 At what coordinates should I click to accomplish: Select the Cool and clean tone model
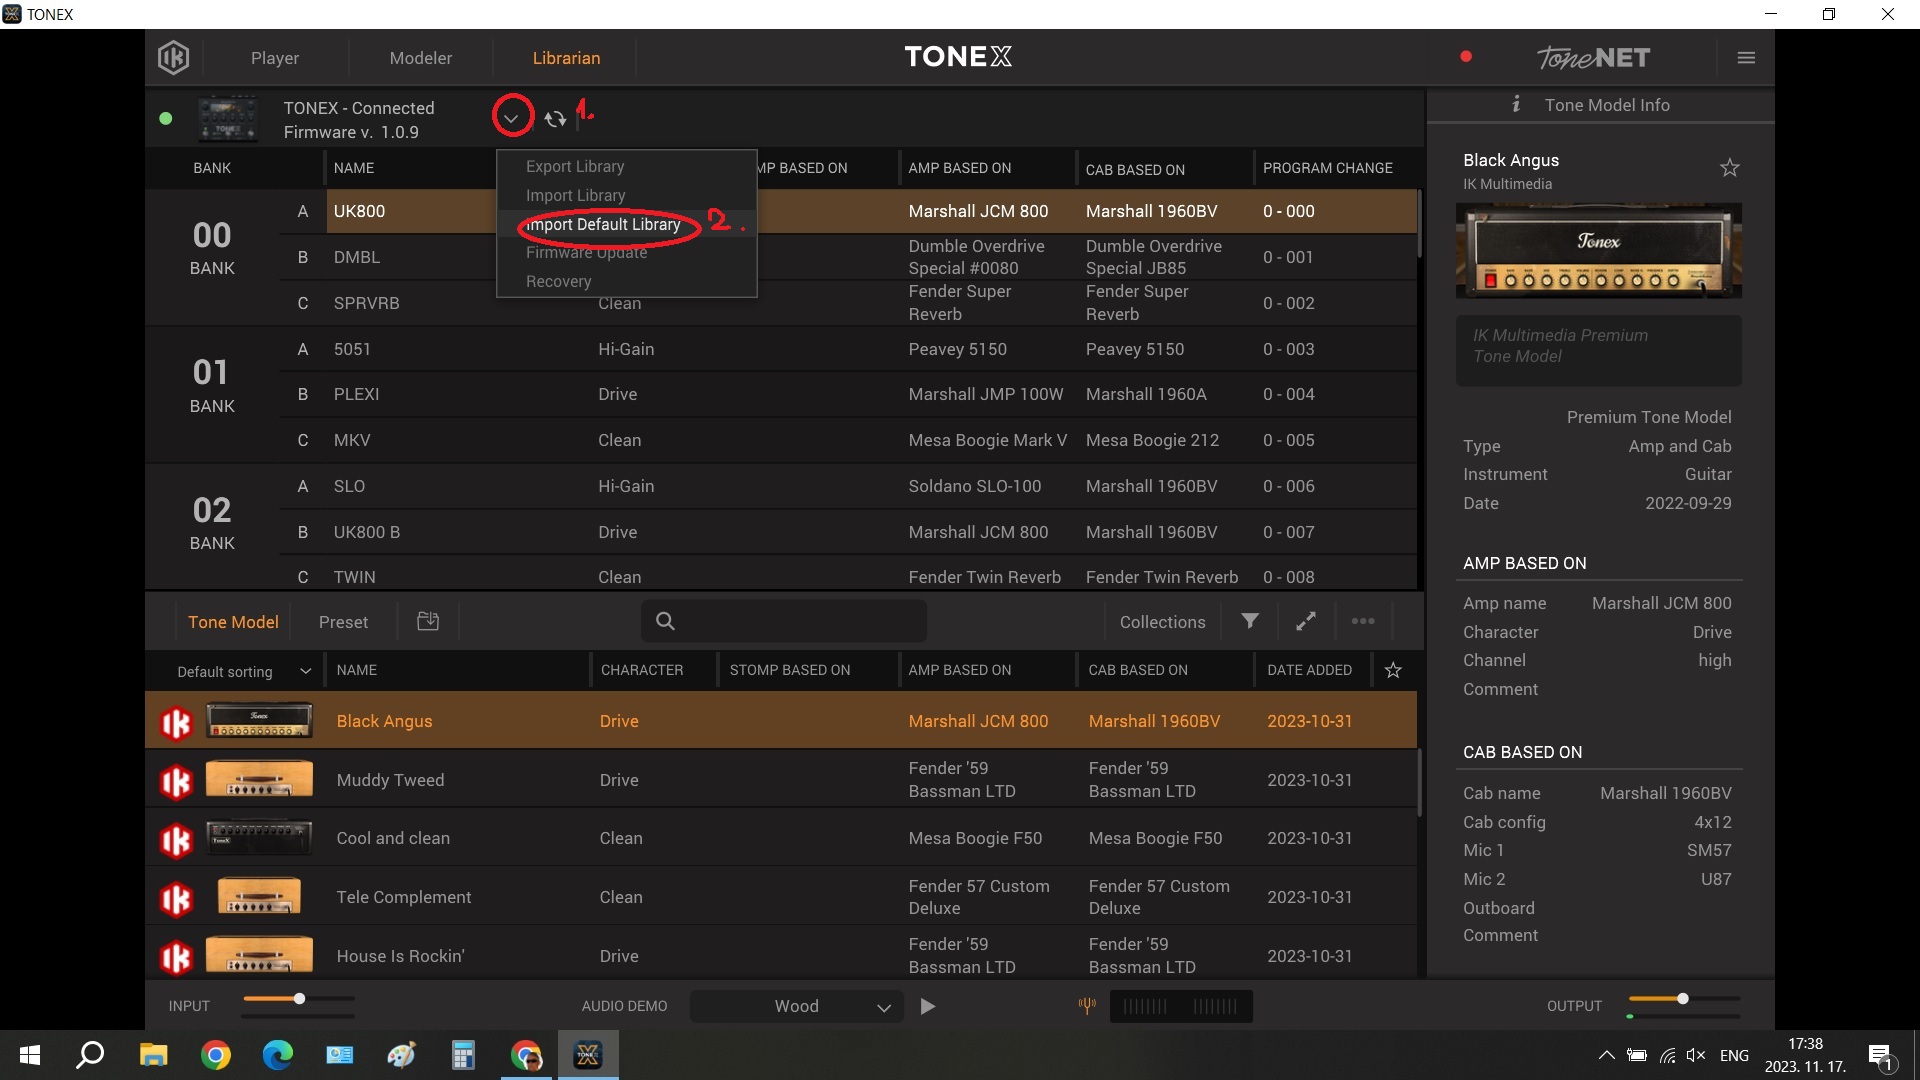(x=781, y=838)
